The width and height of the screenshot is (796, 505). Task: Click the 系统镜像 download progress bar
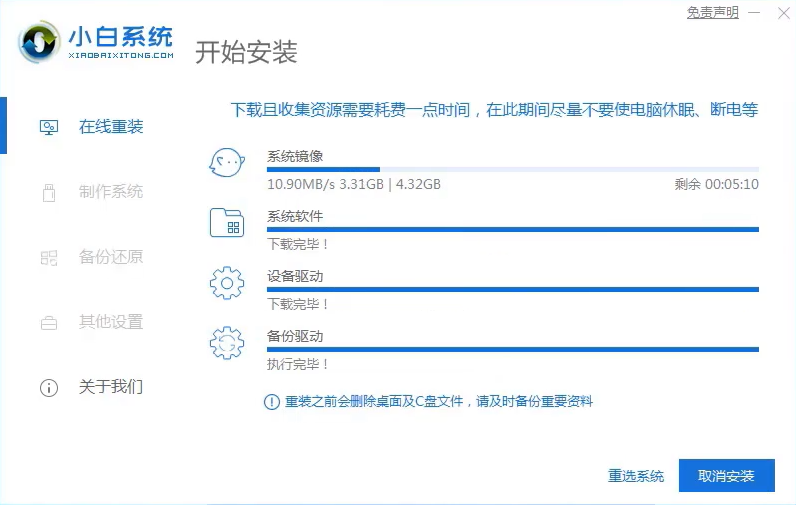(x=512, y=170)
